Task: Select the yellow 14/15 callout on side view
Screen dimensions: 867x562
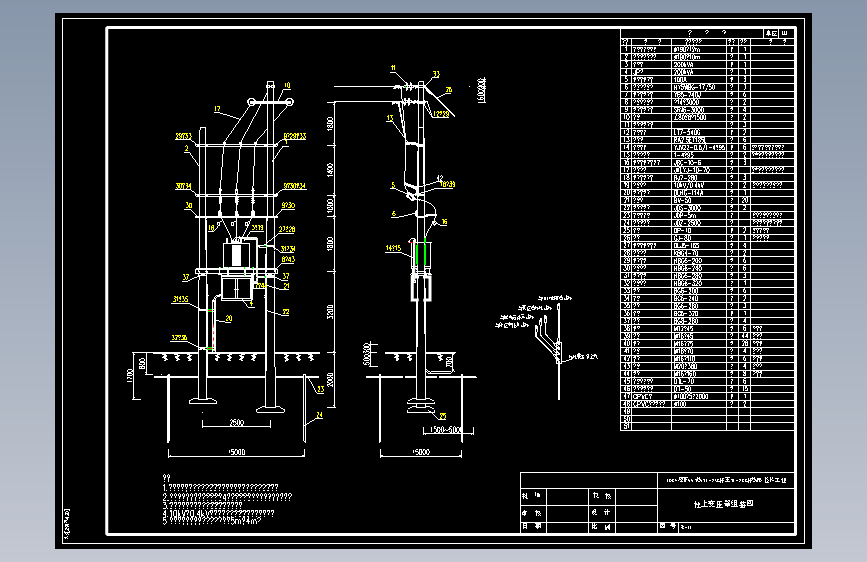Action: [393, 248]
